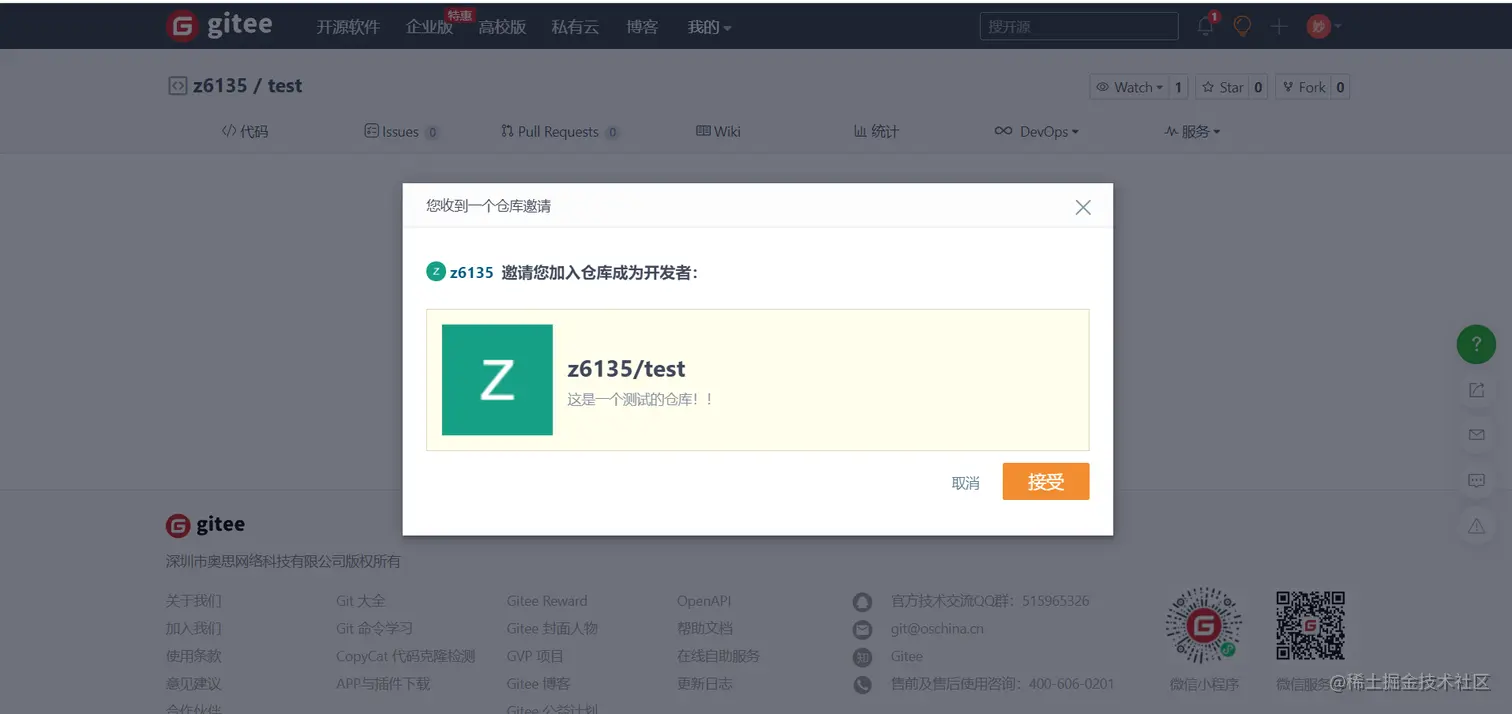
Task: Open the Git 大全 footer link
Action: click(x=361, y=601)
